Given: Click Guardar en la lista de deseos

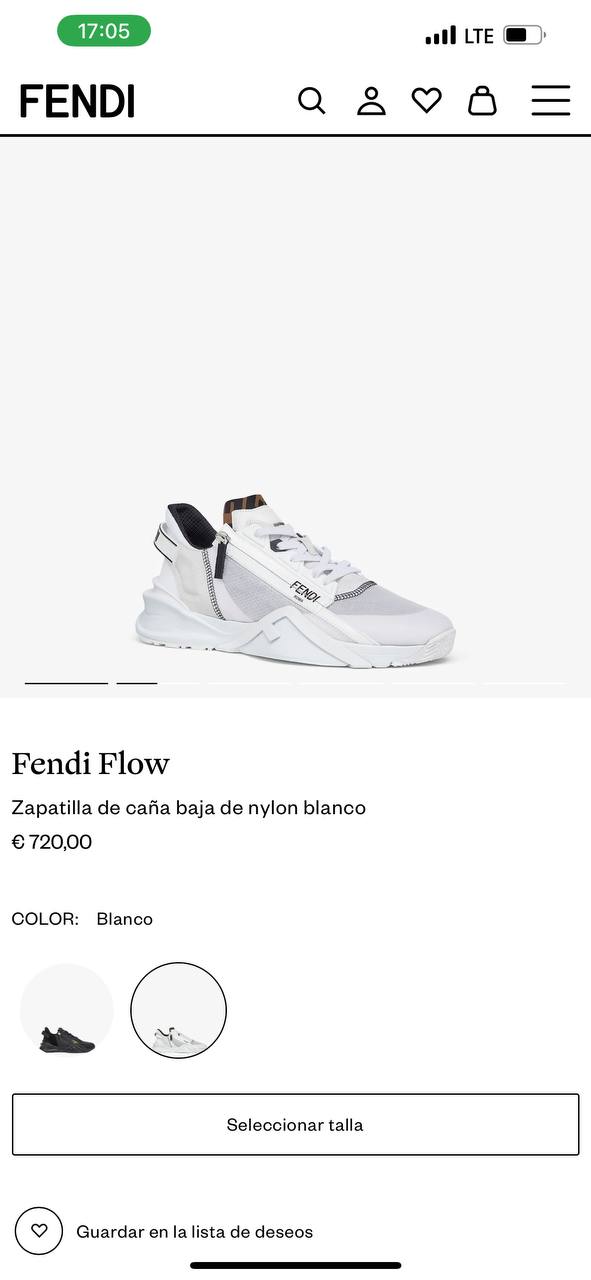Looking at the screenshot, I should (x=195, y=1232).
